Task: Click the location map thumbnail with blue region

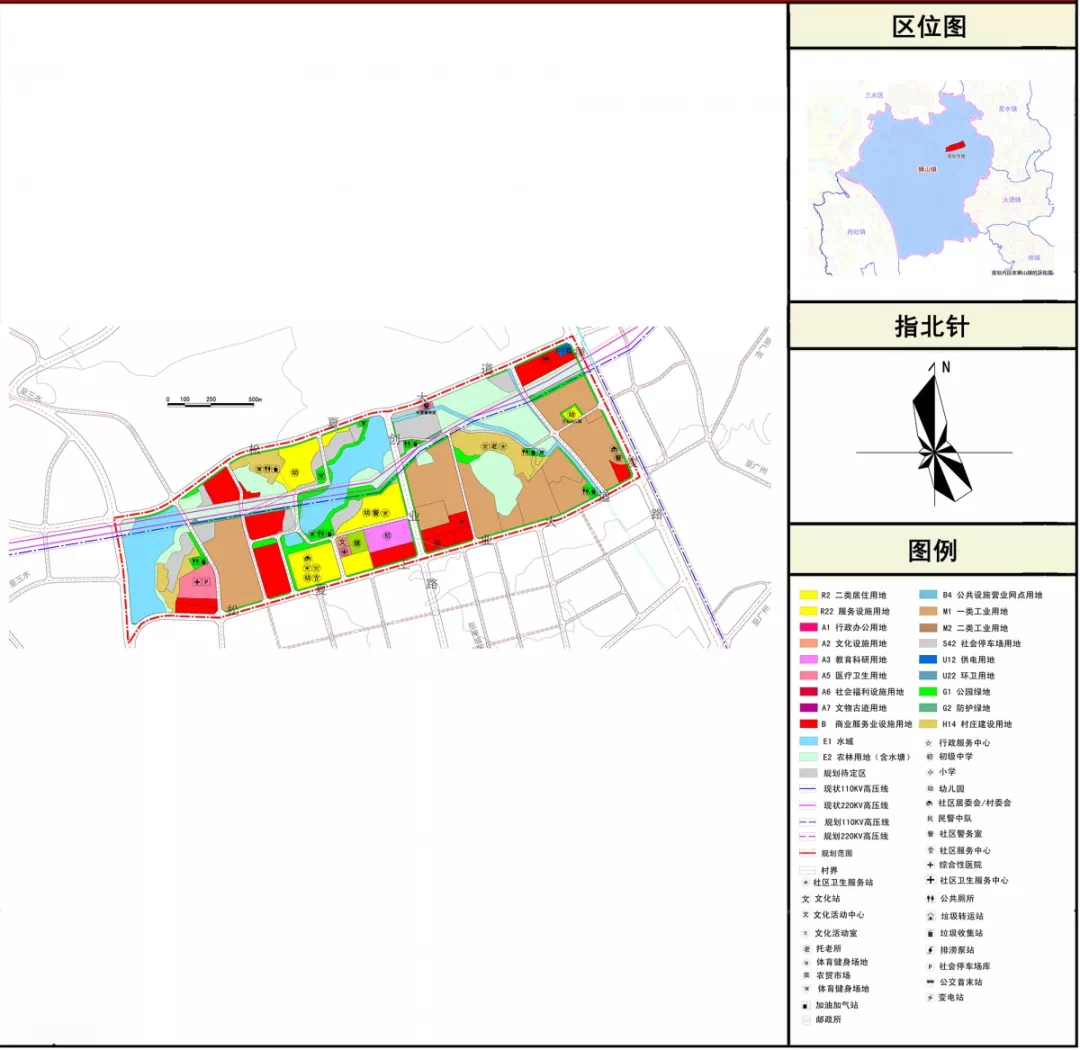Action: pyautogui.click(x=931, y=176)
